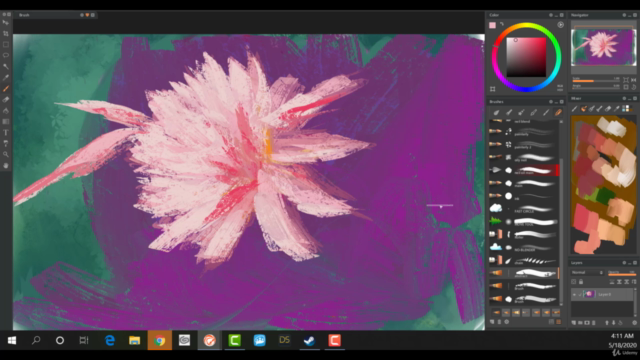Select the 'painterly' brush preset
Image resolution: width=640 pixels, height=360 pixels.
524,131
